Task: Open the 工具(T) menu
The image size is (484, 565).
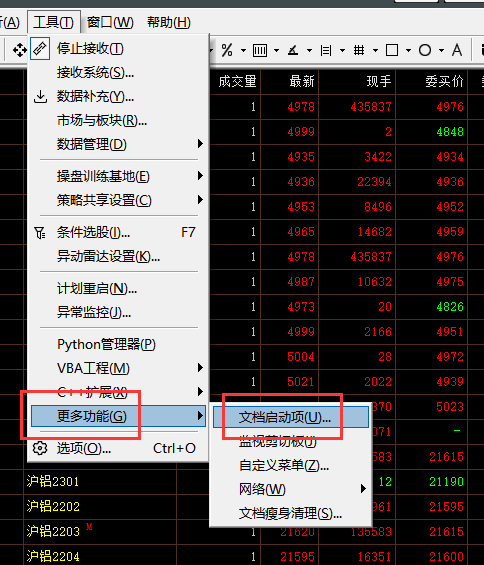Action: tap(54, 23)
